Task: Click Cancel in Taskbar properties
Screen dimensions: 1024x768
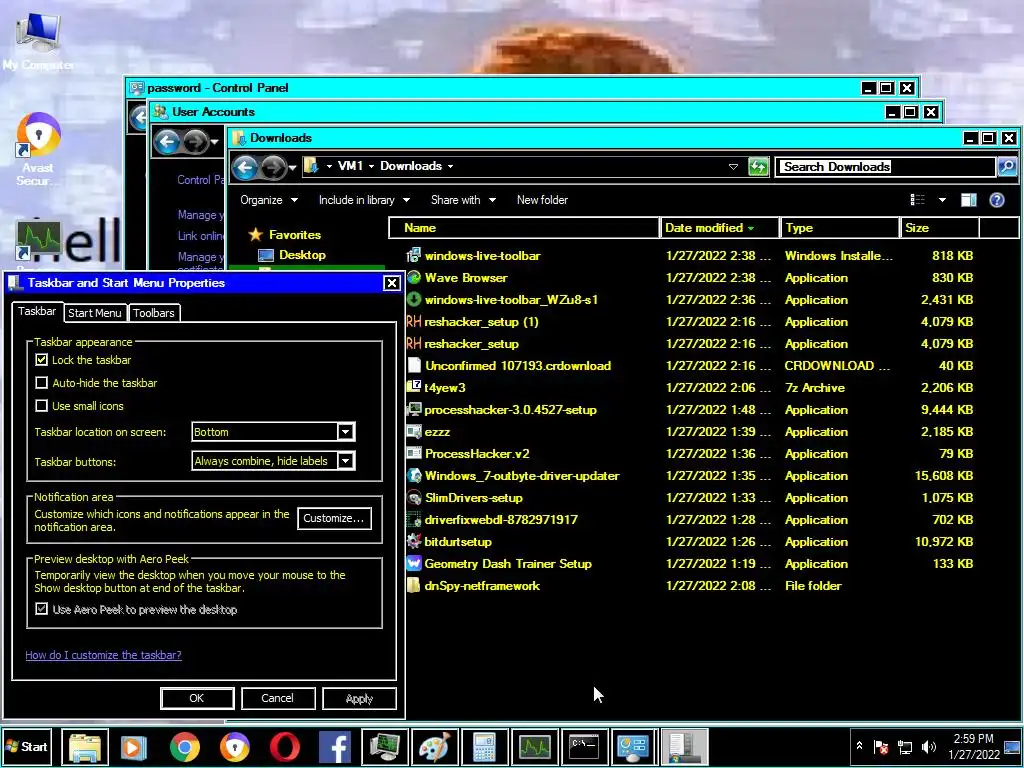Action: 278,698
